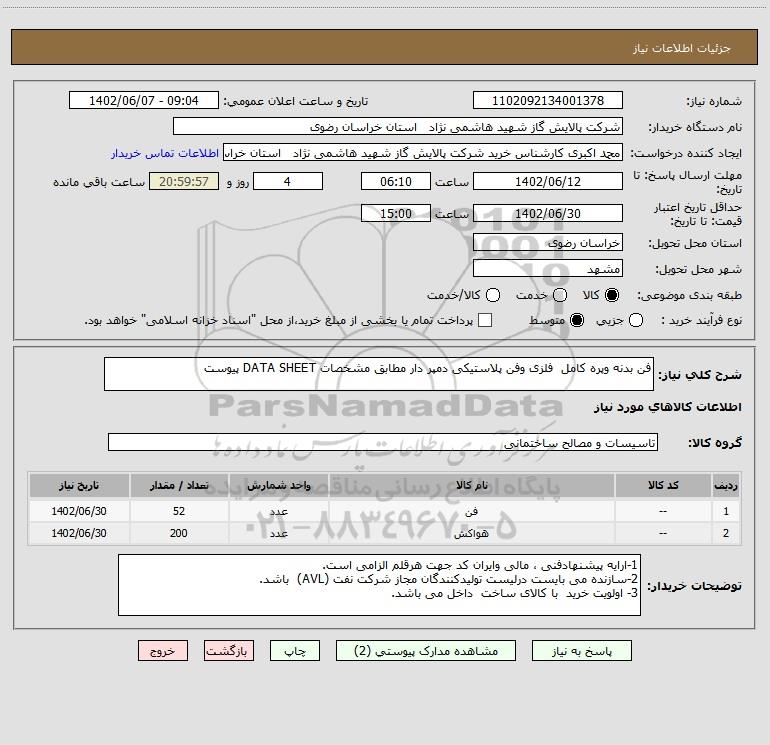Viewport: 770px width, 745px height.
Task: Open the اطلاعات تماس خریدار link
Action: point(165,153)
